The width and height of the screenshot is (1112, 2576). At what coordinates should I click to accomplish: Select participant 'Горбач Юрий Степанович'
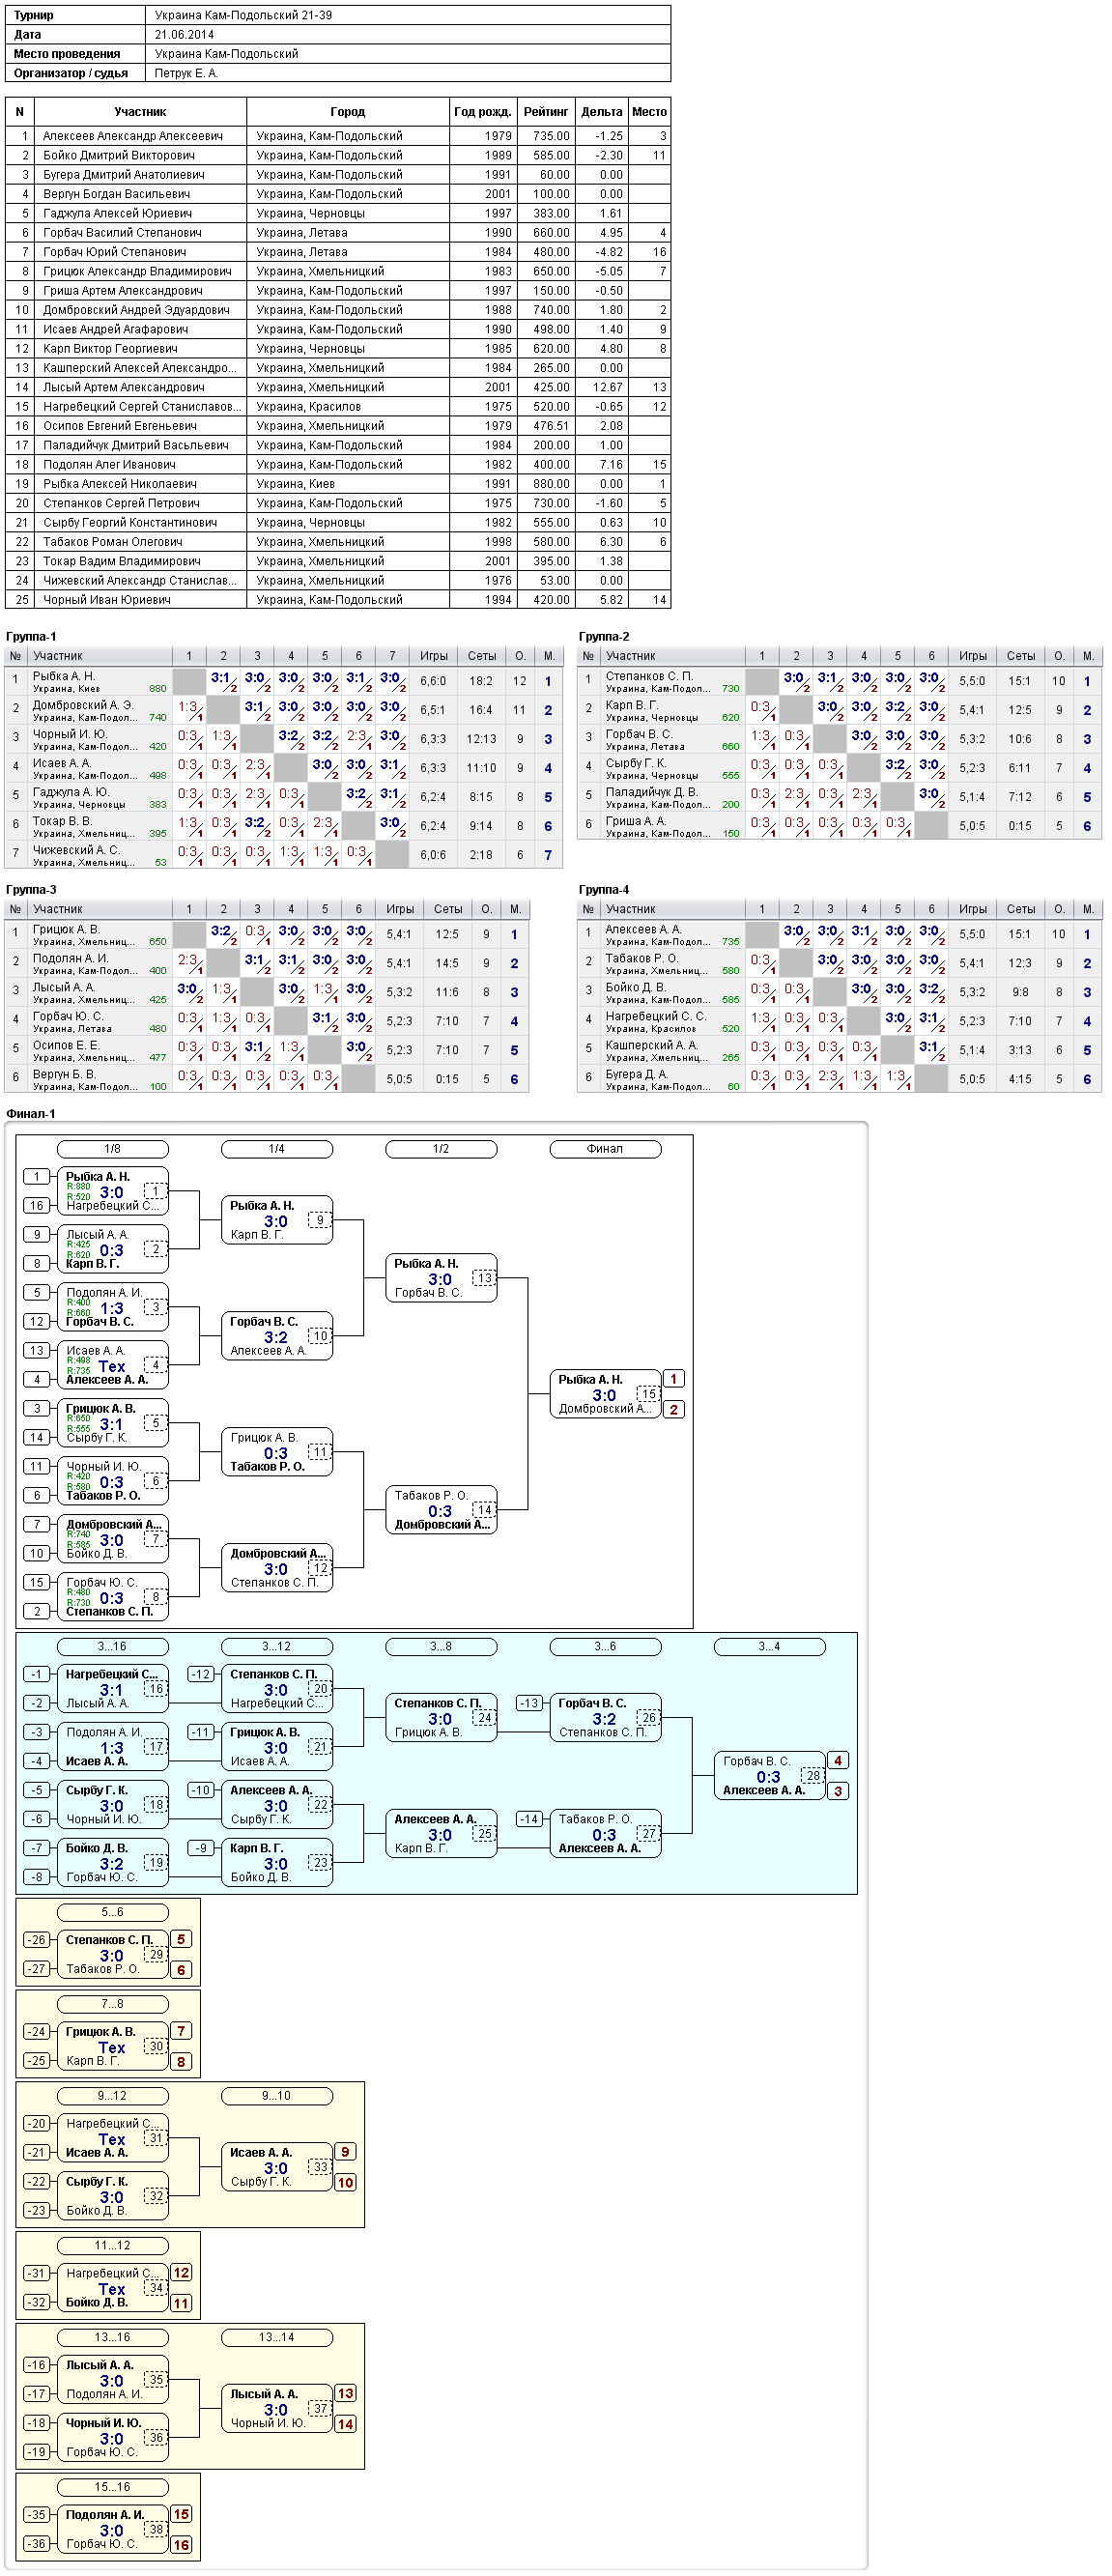(114, 252)
